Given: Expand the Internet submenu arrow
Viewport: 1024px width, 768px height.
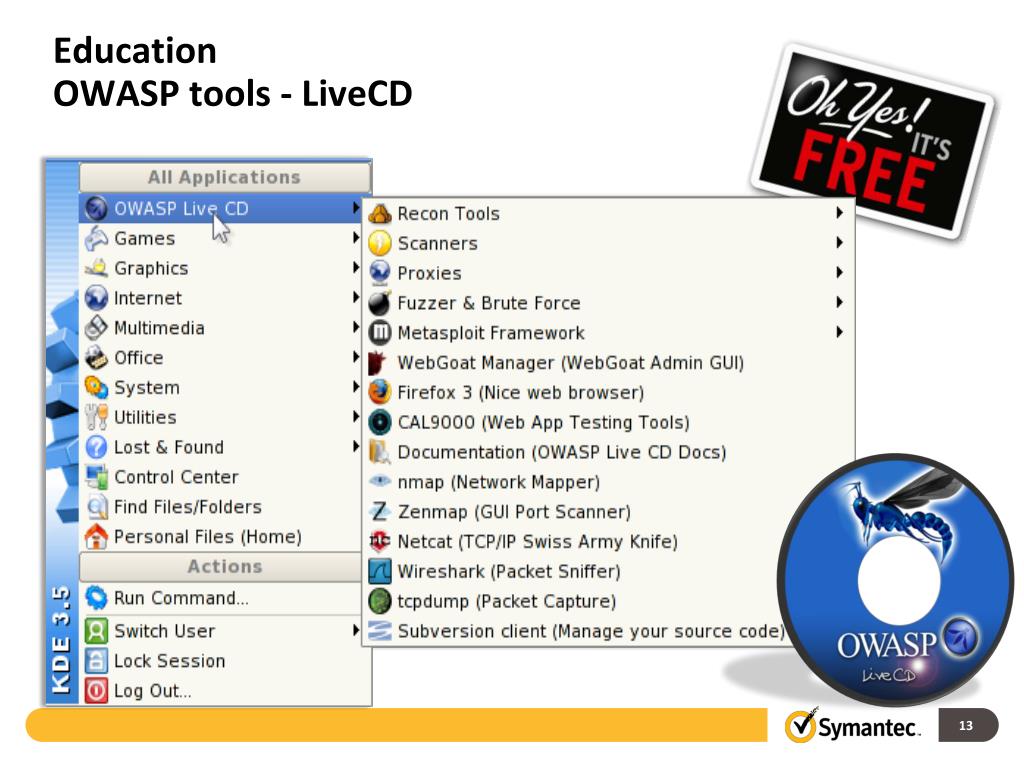Looking at the screenshot, I should (x=356, y=297).
